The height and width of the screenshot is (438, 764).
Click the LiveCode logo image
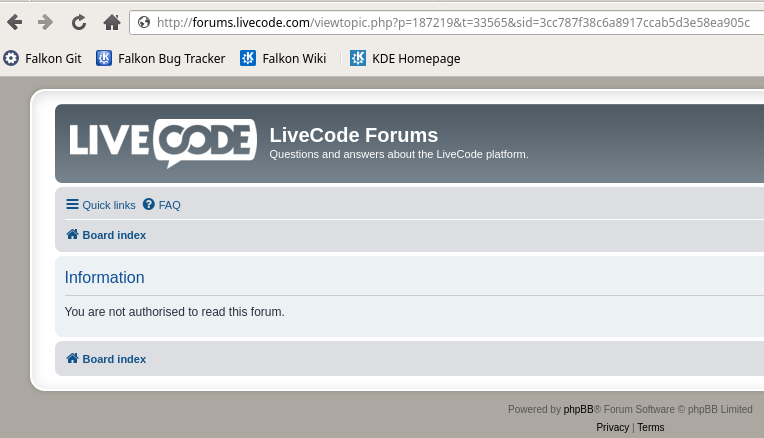(163, 143)
